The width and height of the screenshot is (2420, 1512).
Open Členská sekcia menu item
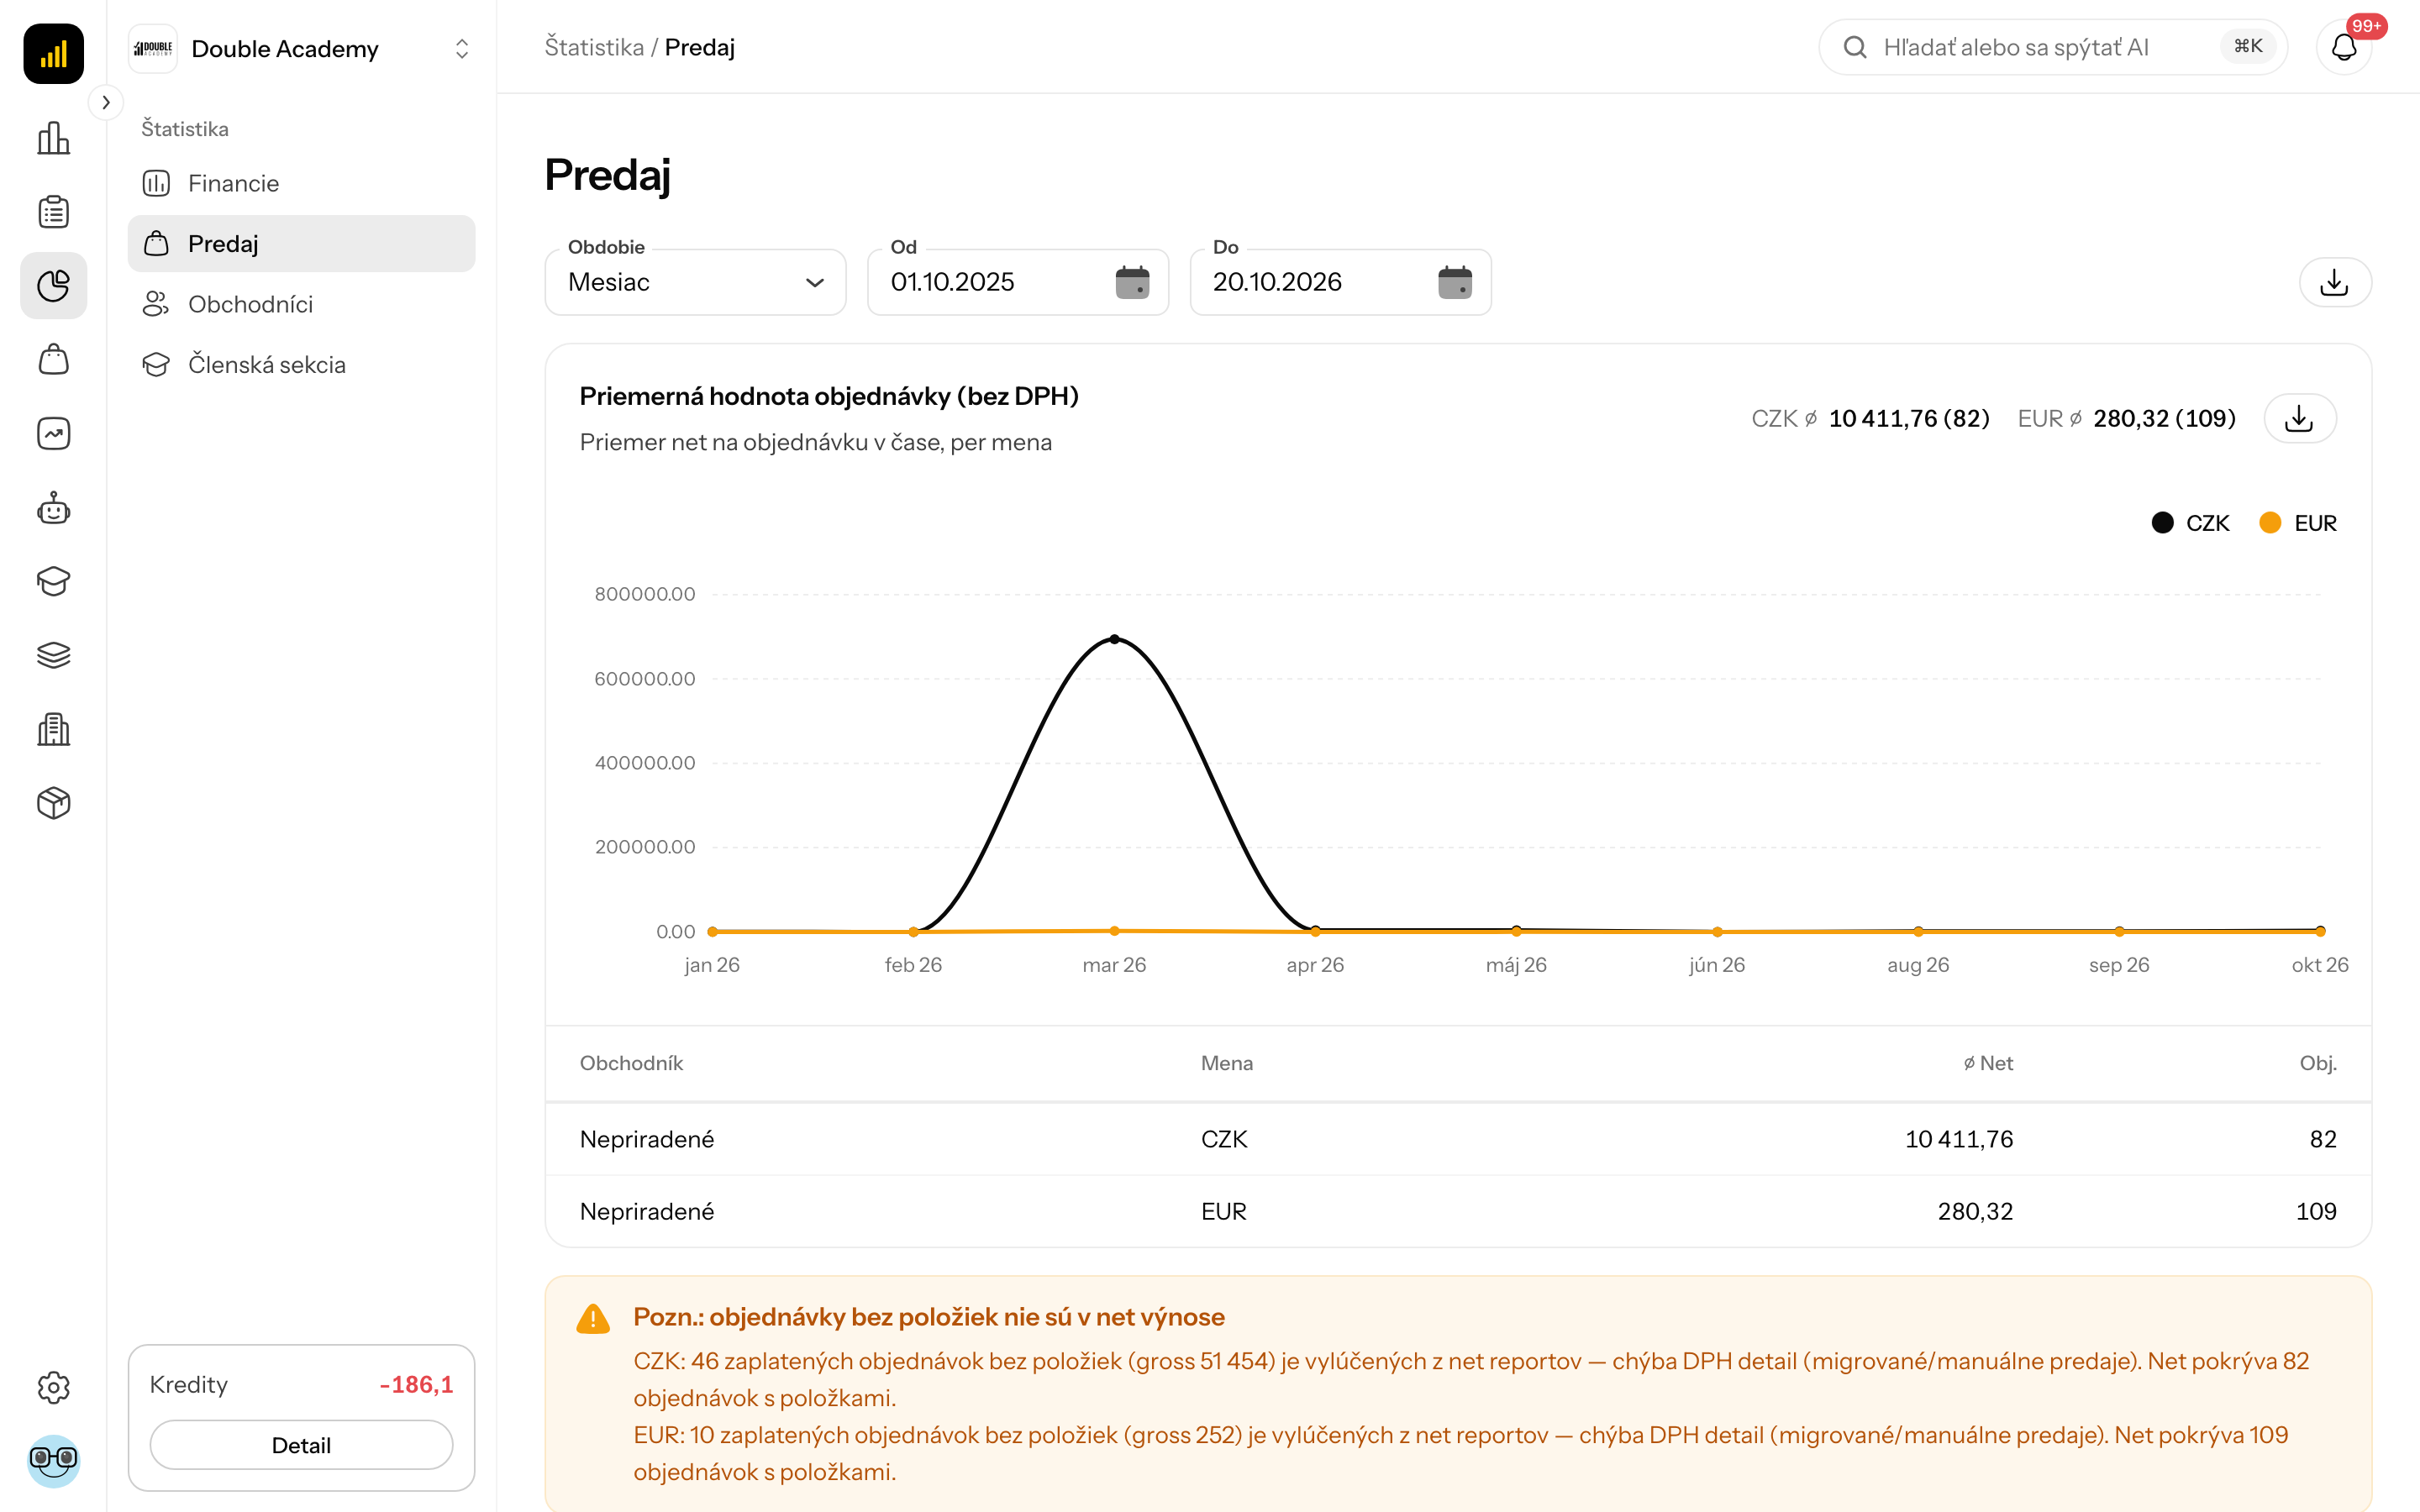301,364
